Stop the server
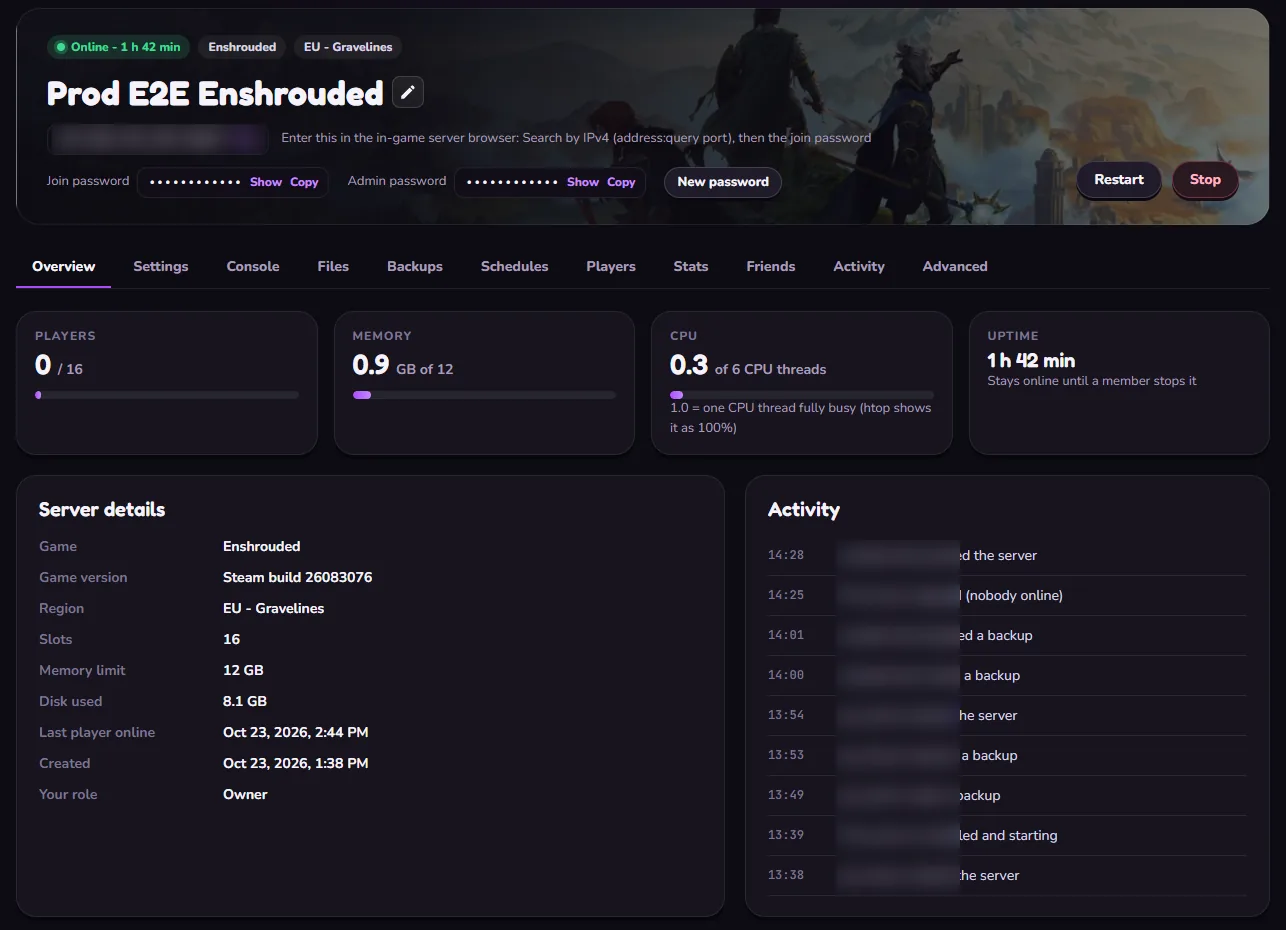 click(1205, 180)
